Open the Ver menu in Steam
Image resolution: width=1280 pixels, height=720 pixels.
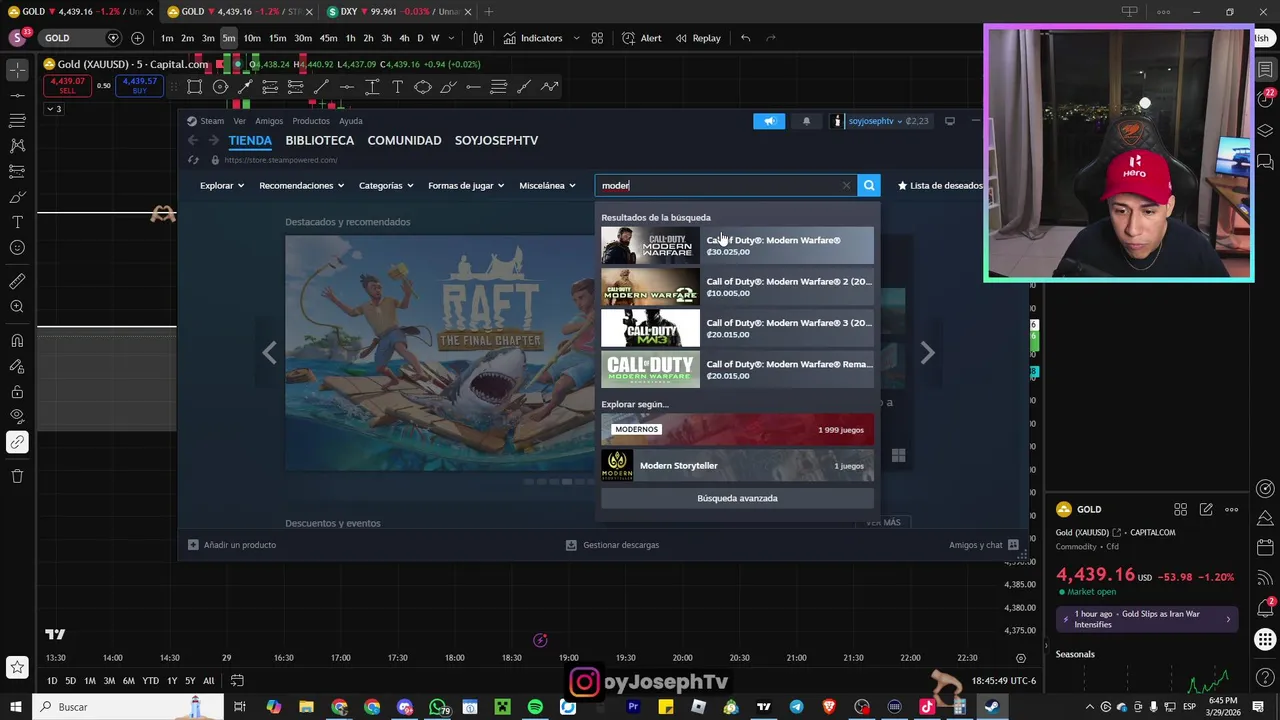pyautogui.click(x=239, y=121)
